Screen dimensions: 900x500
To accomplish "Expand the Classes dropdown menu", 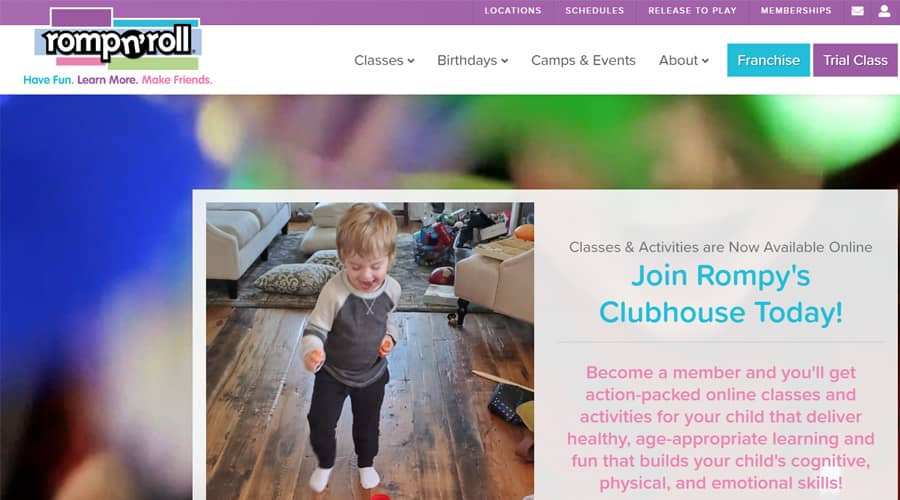I will [384, 60].
